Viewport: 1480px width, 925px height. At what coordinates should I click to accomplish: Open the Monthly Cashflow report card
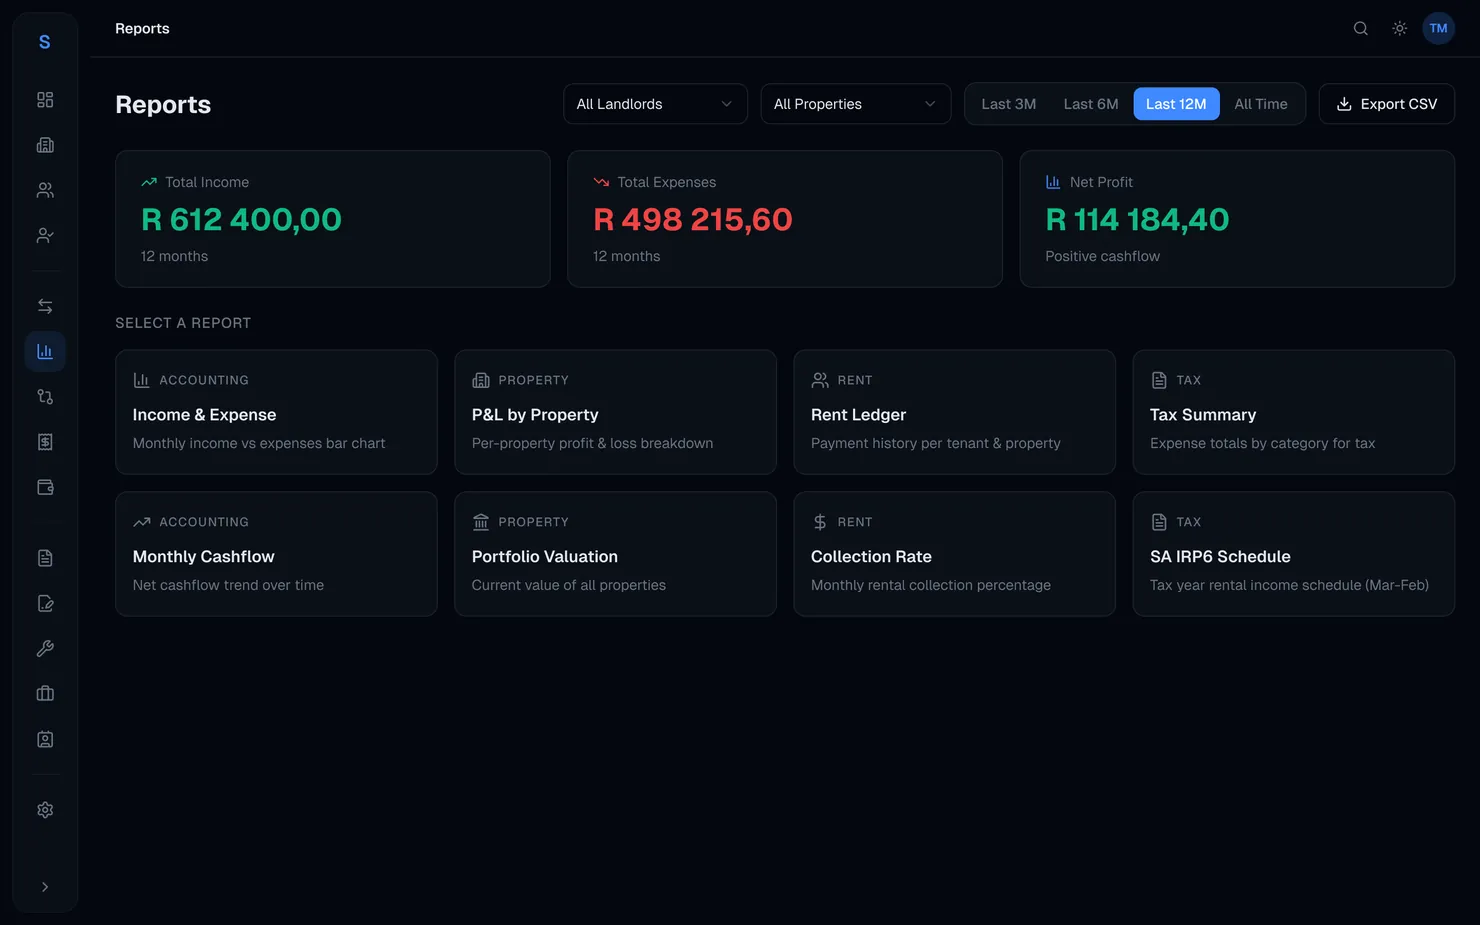(276, 554)
